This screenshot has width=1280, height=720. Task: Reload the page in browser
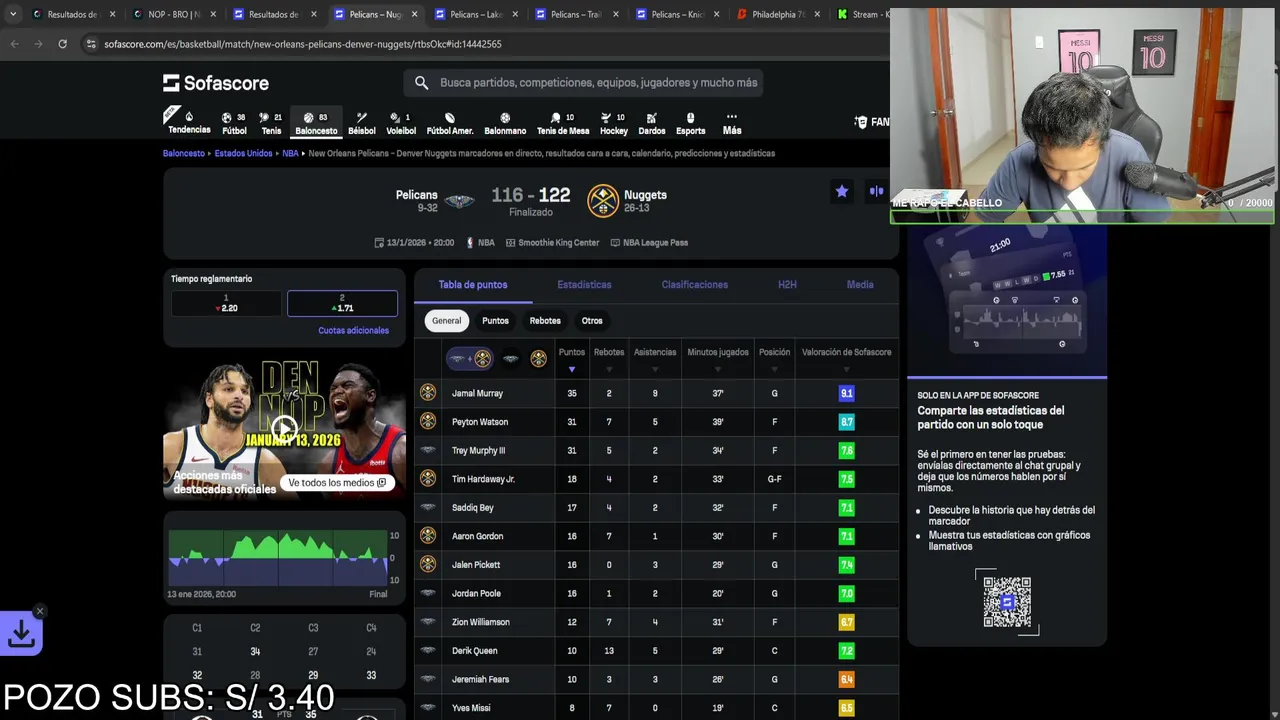[x=62, y=44]
